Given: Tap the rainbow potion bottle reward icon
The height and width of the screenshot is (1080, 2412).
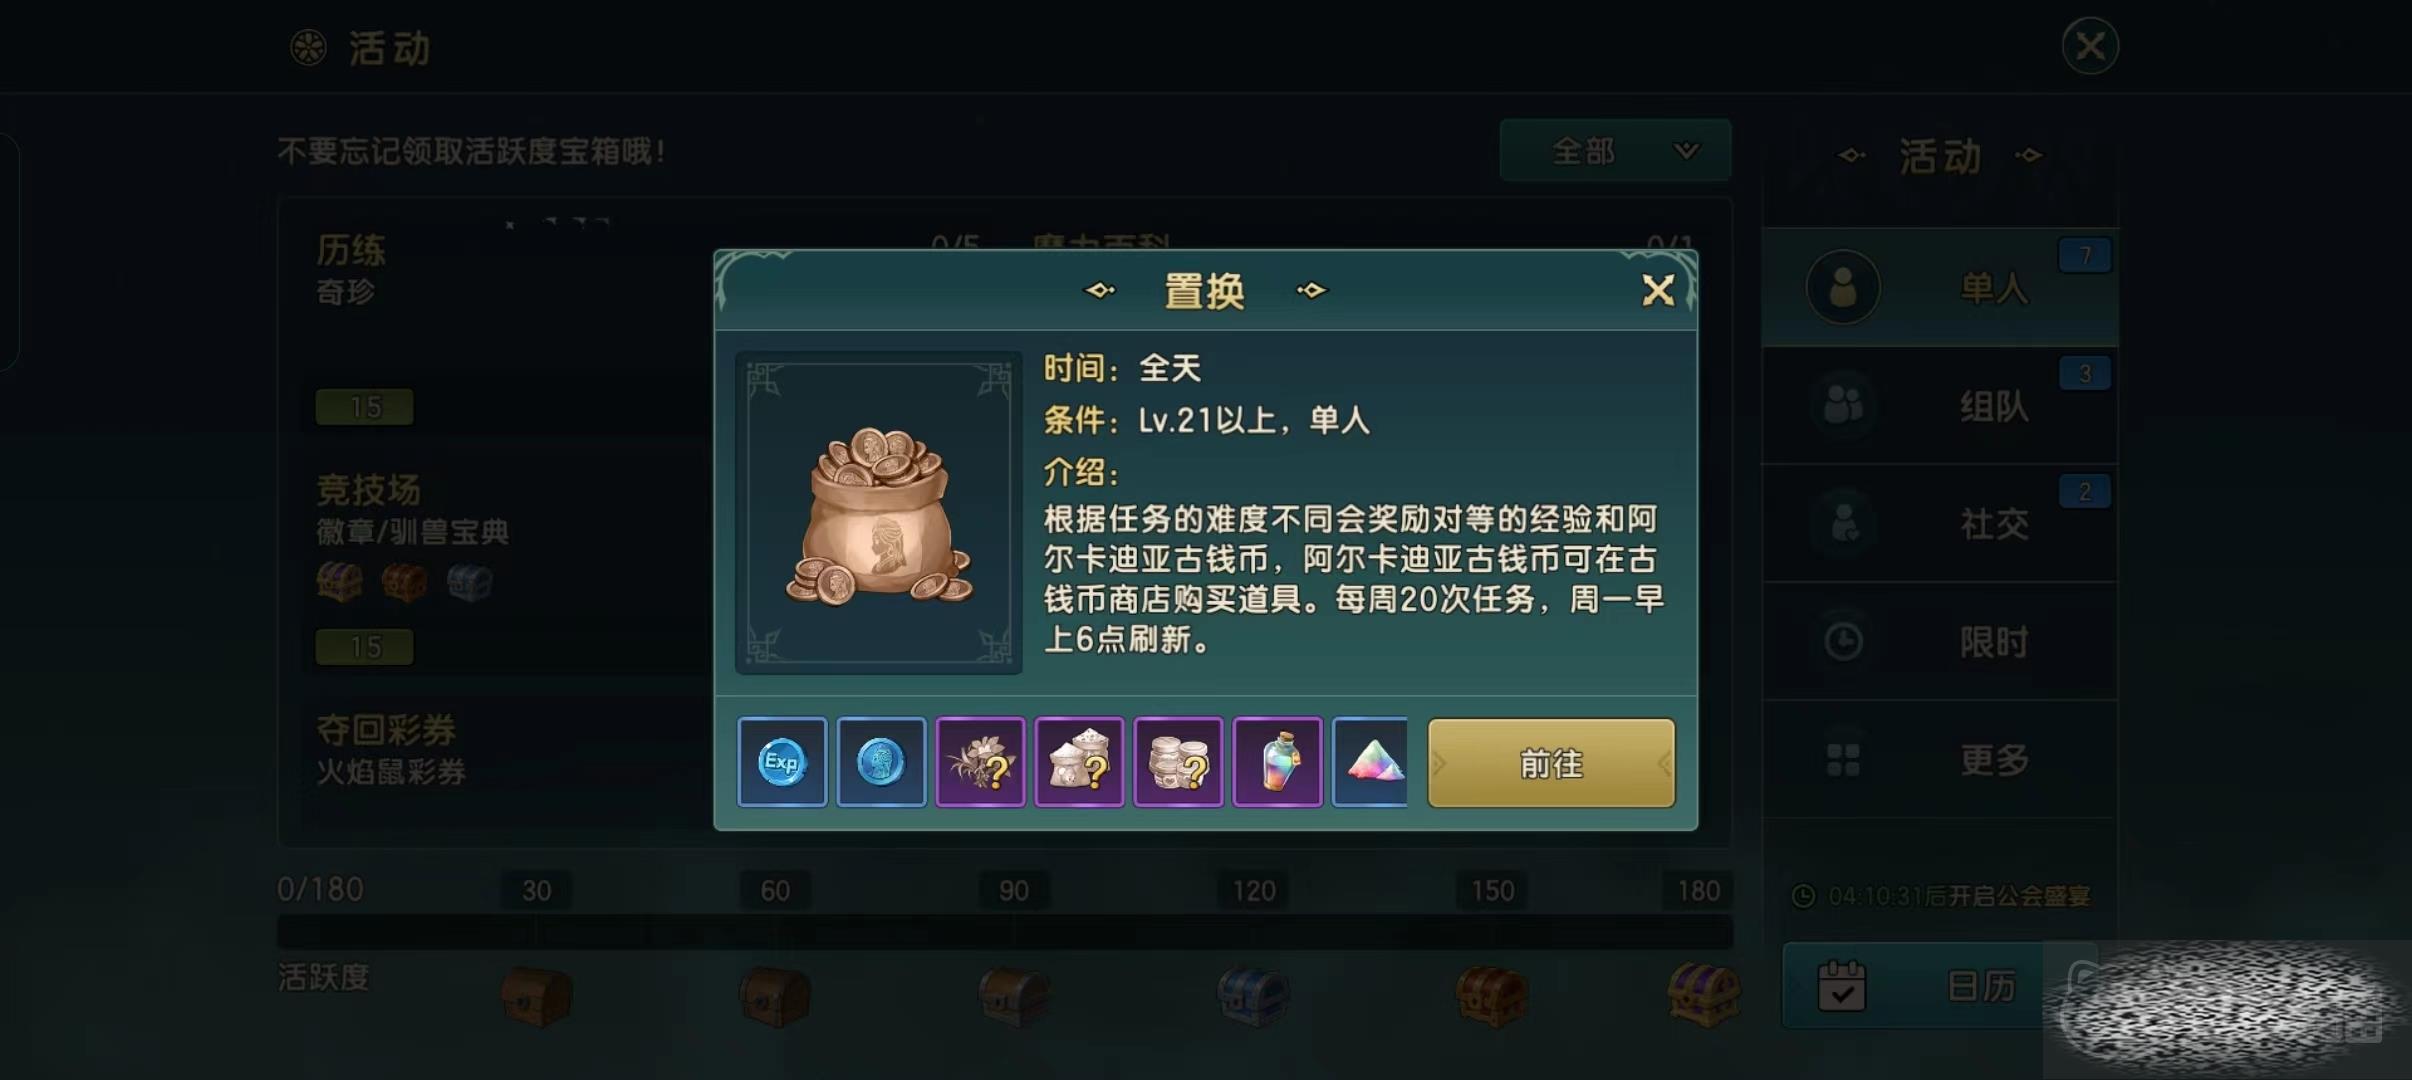Looking at the screenshot, I should [1277, 762].
